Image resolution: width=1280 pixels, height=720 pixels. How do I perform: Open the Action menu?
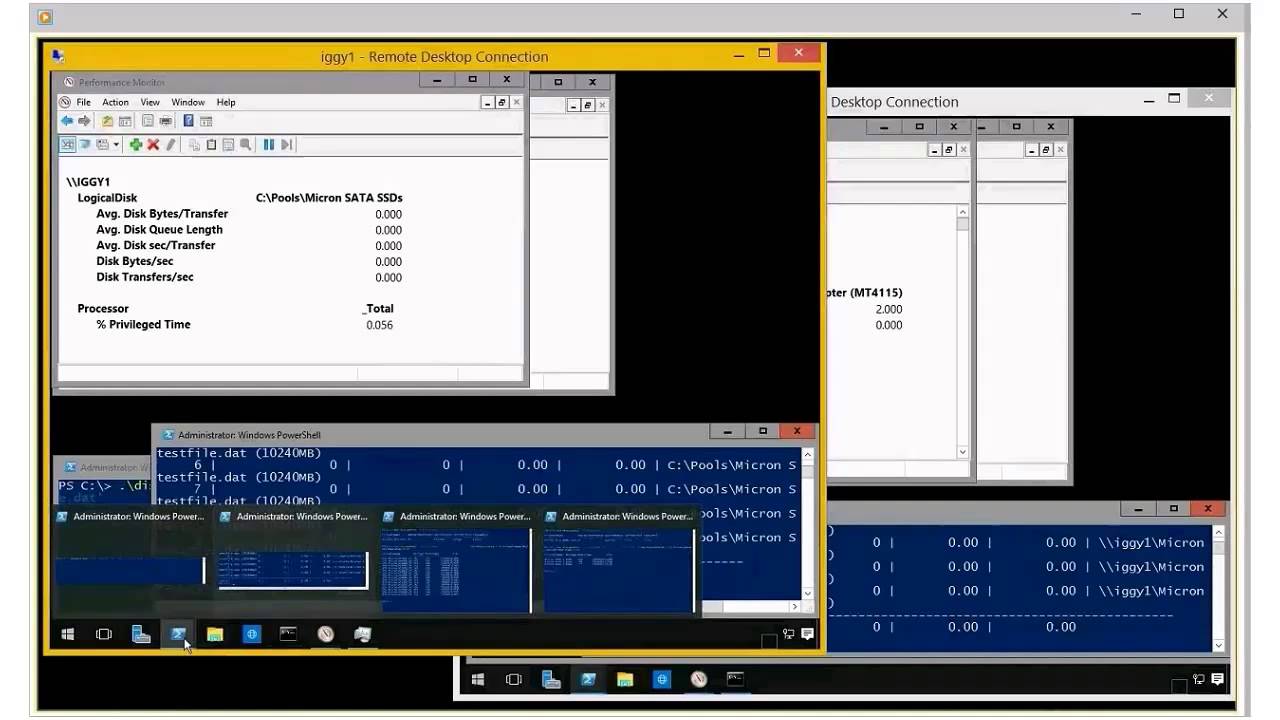click(115, 102)
